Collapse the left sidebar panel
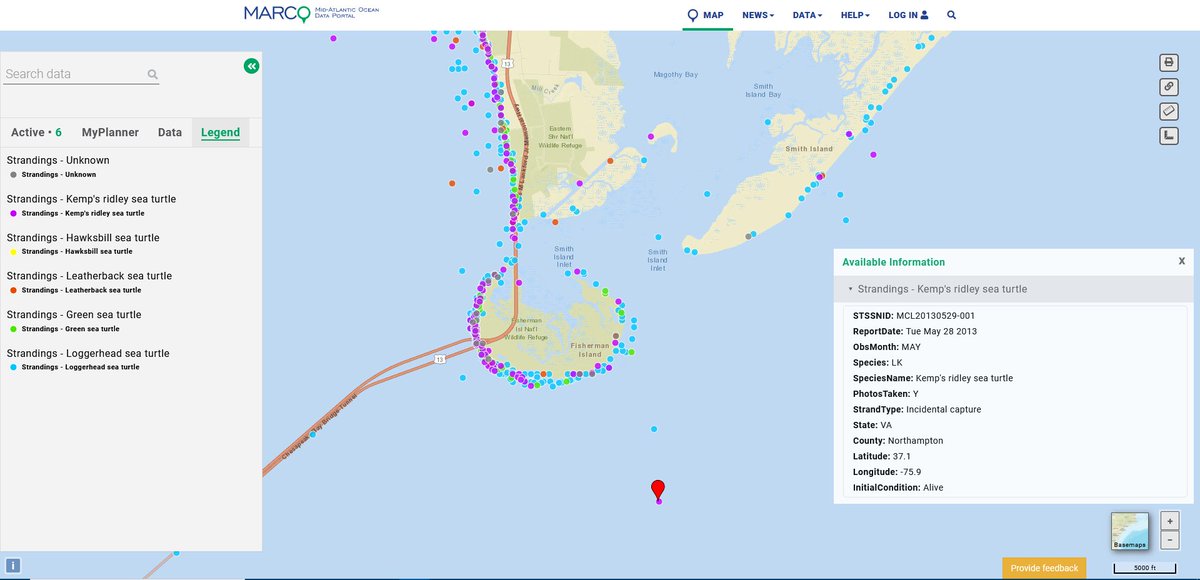This screenshot has width=1200, height=580. (x=251, y=66)
